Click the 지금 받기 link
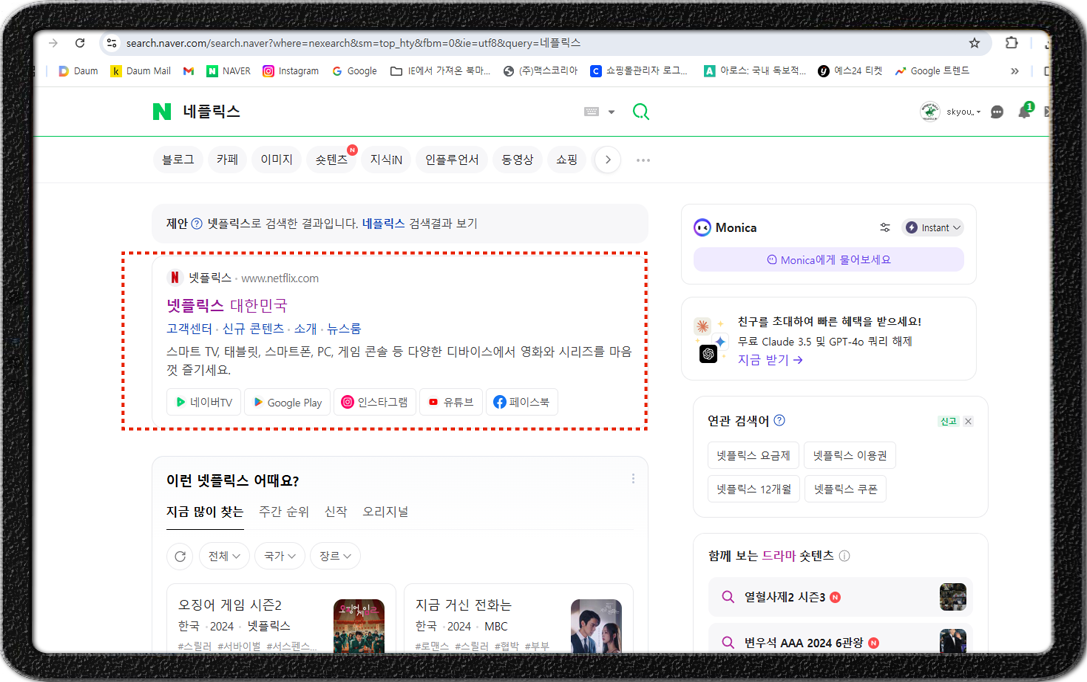The height and width of the screenshot is (682, 1087). tap(770, 360)
